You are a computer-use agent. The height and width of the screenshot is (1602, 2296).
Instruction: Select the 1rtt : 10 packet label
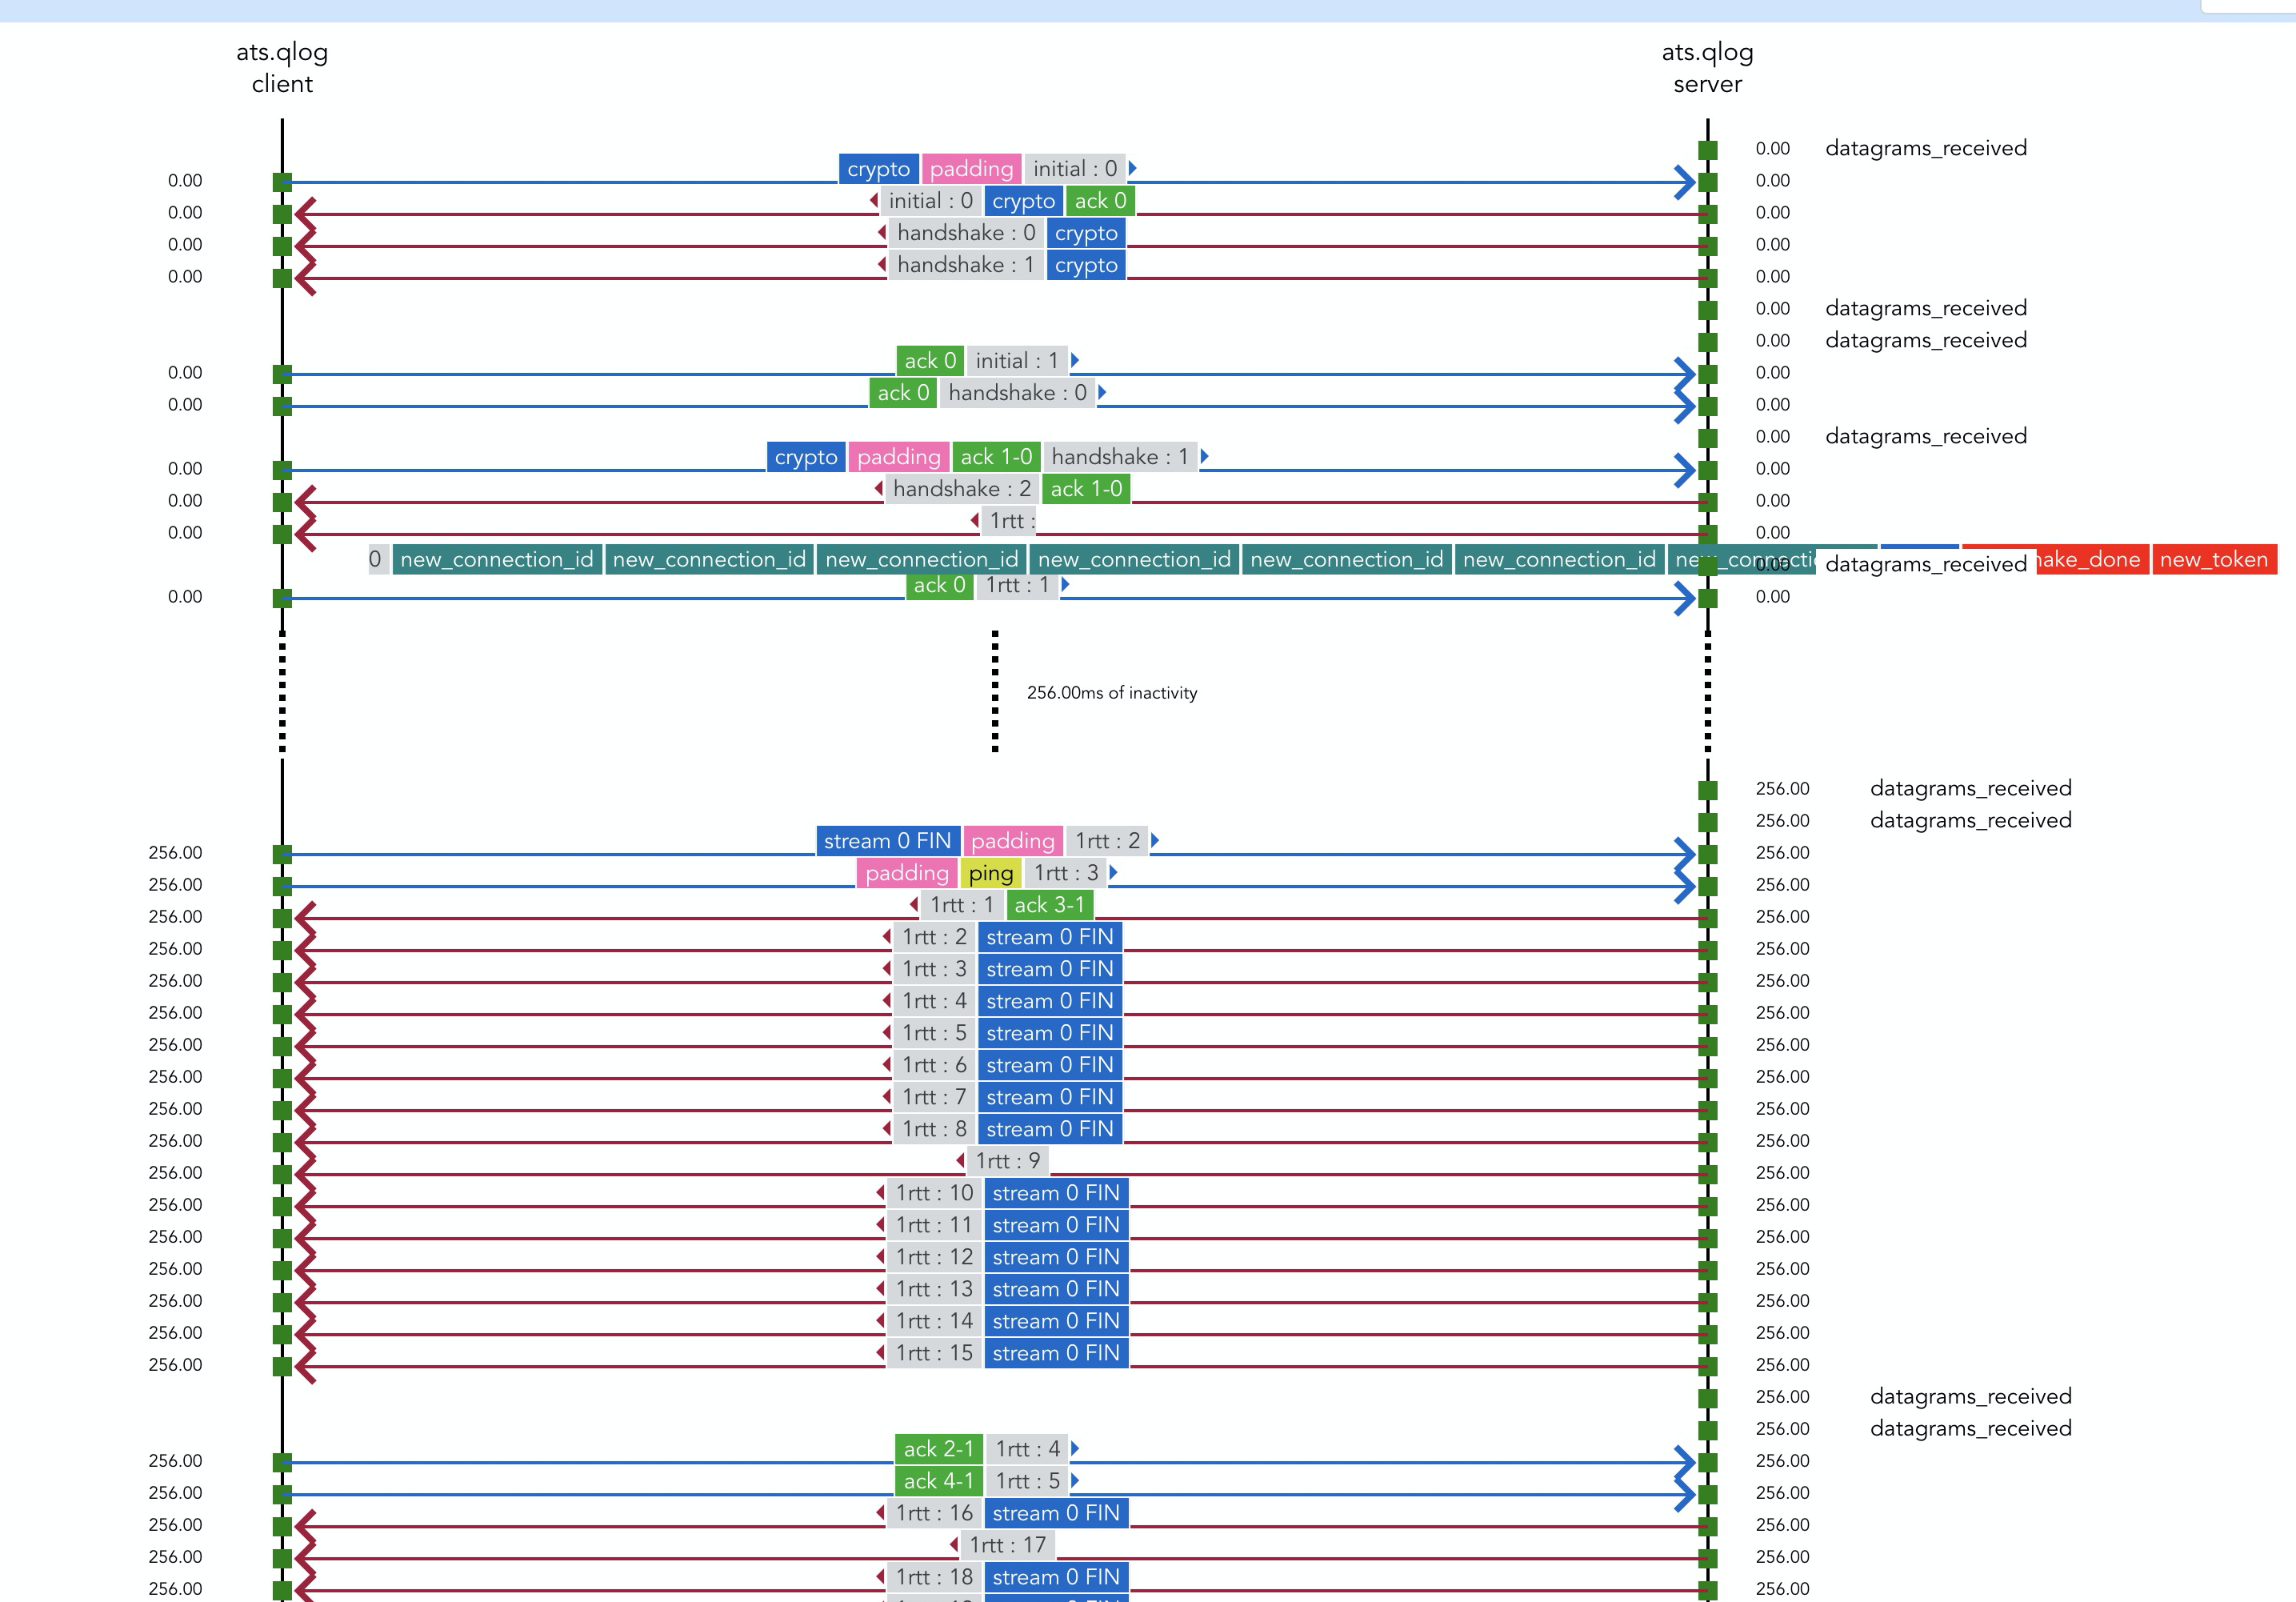(933, 1193)
